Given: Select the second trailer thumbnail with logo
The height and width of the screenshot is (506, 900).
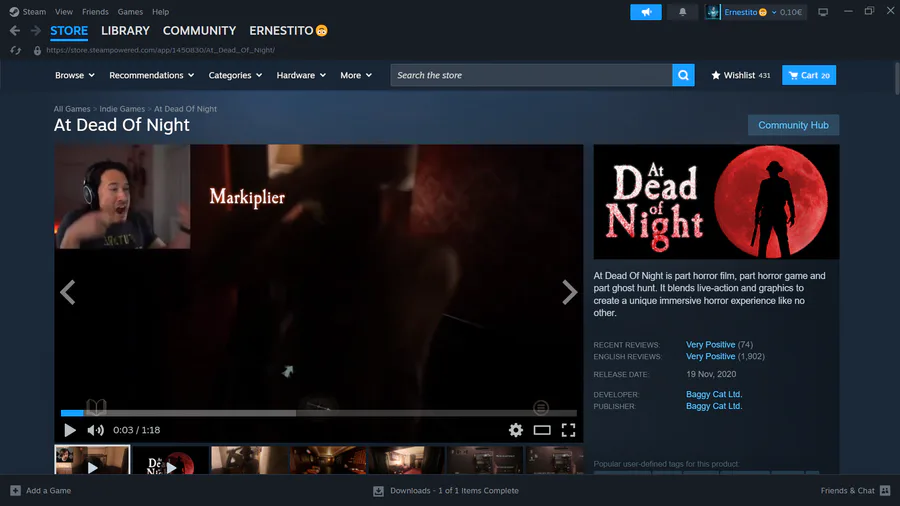Looking at the screenshot, I should coord(171,461).
